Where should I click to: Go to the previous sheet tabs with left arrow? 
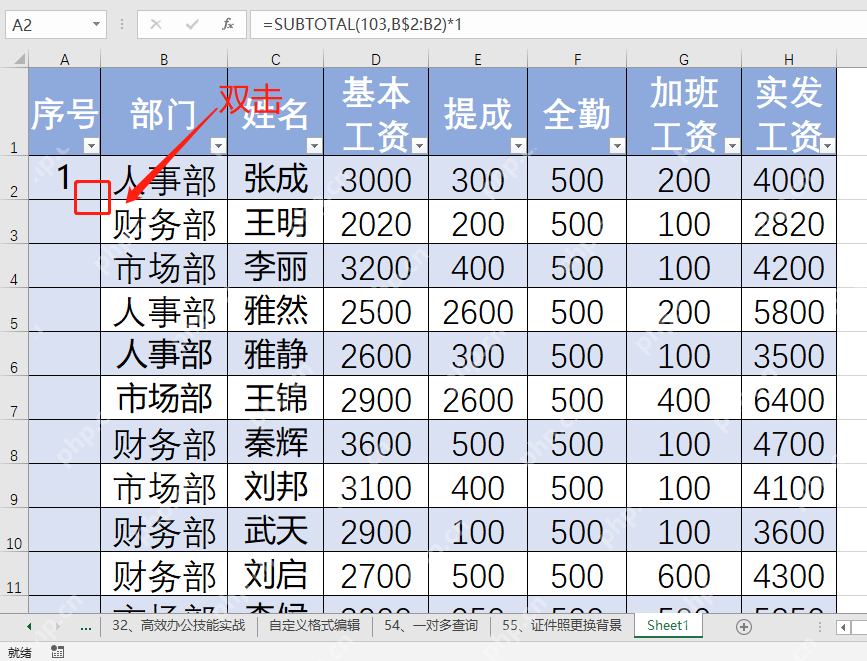pos(29,627)
